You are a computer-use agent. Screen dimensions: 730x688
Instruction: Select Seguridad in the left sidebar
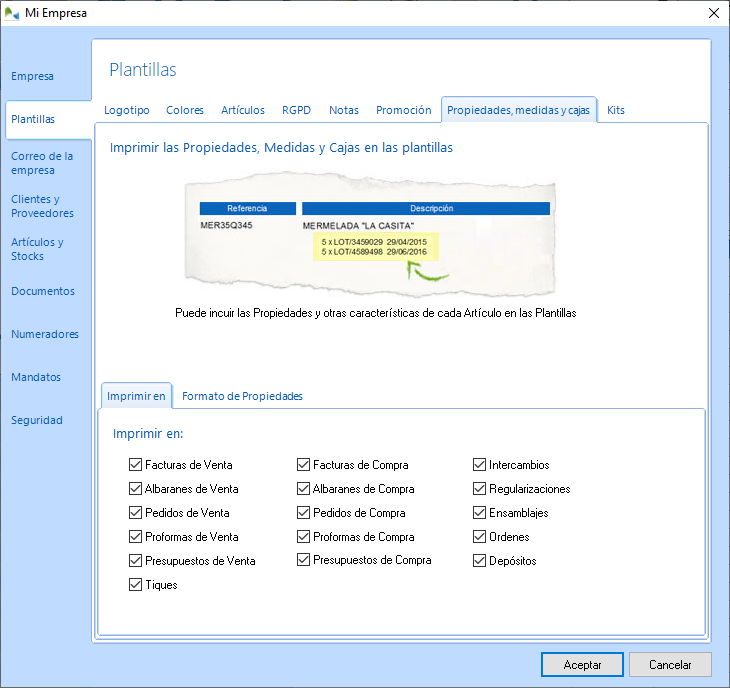click(37, 420)
